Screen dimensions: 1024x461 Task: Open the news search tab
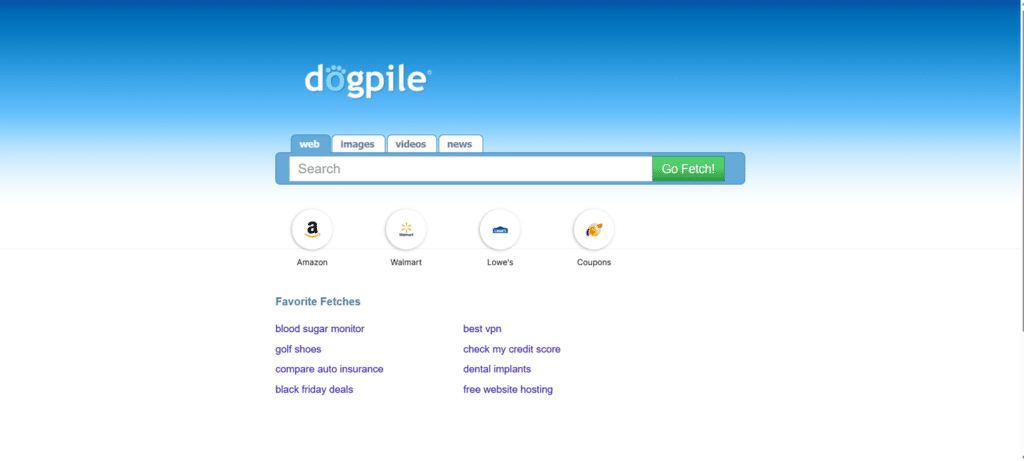pos(460,144)
